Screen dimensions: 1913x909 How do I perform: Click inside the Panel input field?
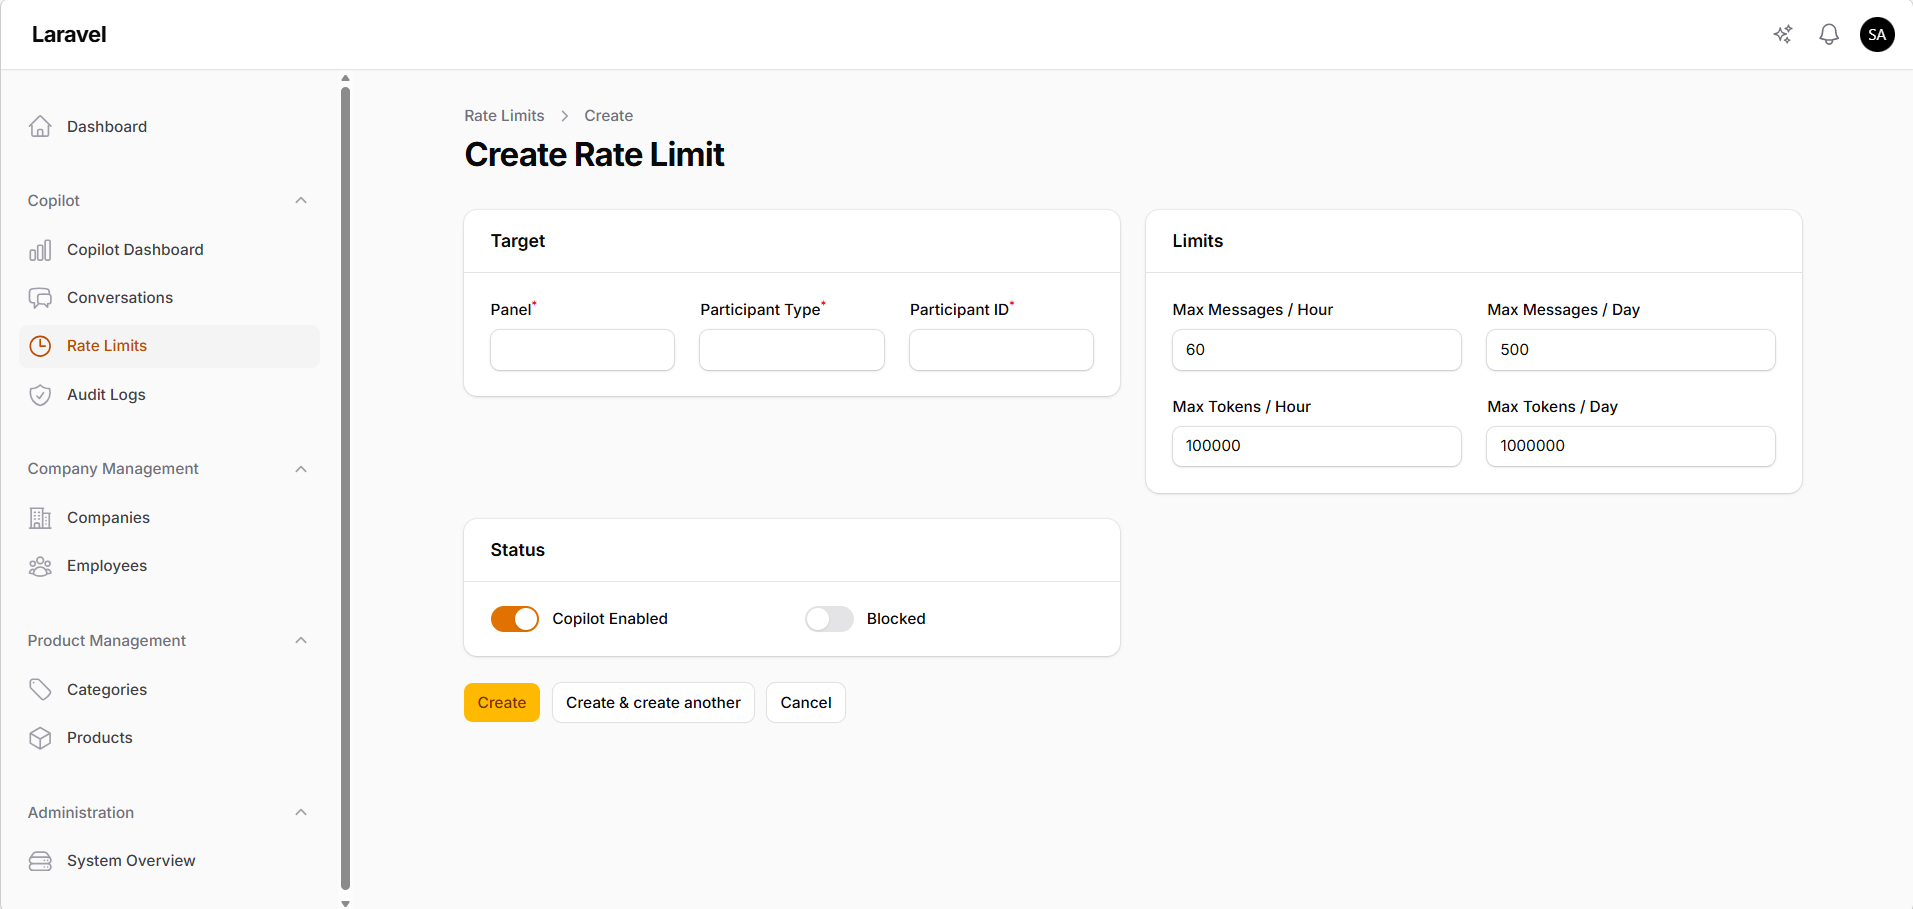pyautogui.click(x=581, y=349)
